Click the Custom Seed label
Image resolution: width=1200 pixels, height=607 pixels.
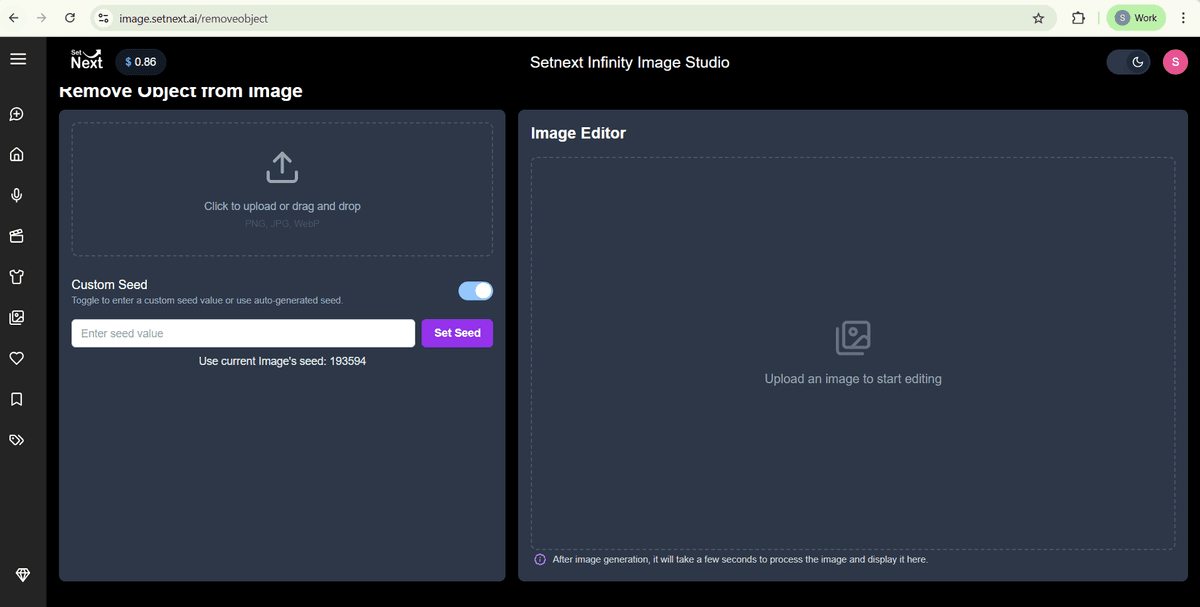click(x=110, y=285)
